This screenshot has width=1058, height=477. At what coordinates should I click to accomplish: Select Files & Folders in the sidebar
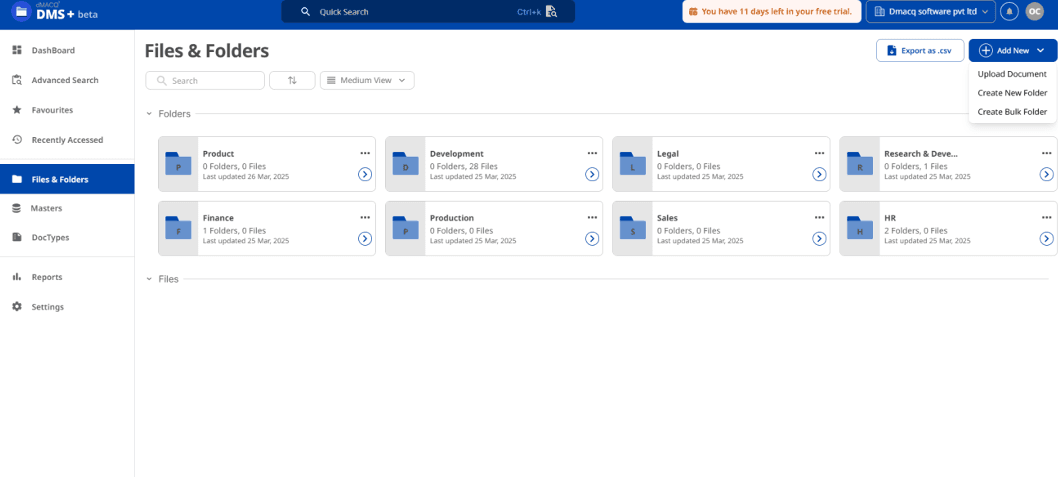tap(67, 179)
